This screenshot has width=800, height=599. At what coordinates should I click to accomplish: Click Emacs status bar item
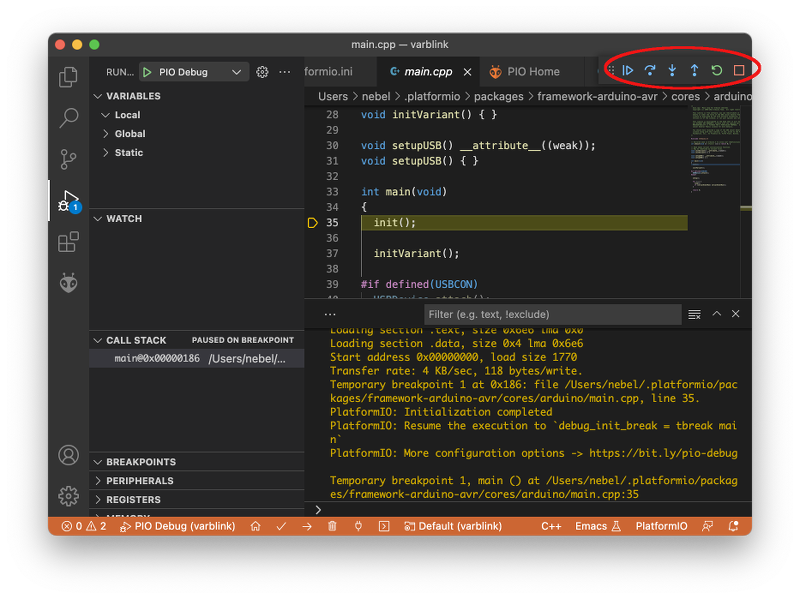coord(597,526)
